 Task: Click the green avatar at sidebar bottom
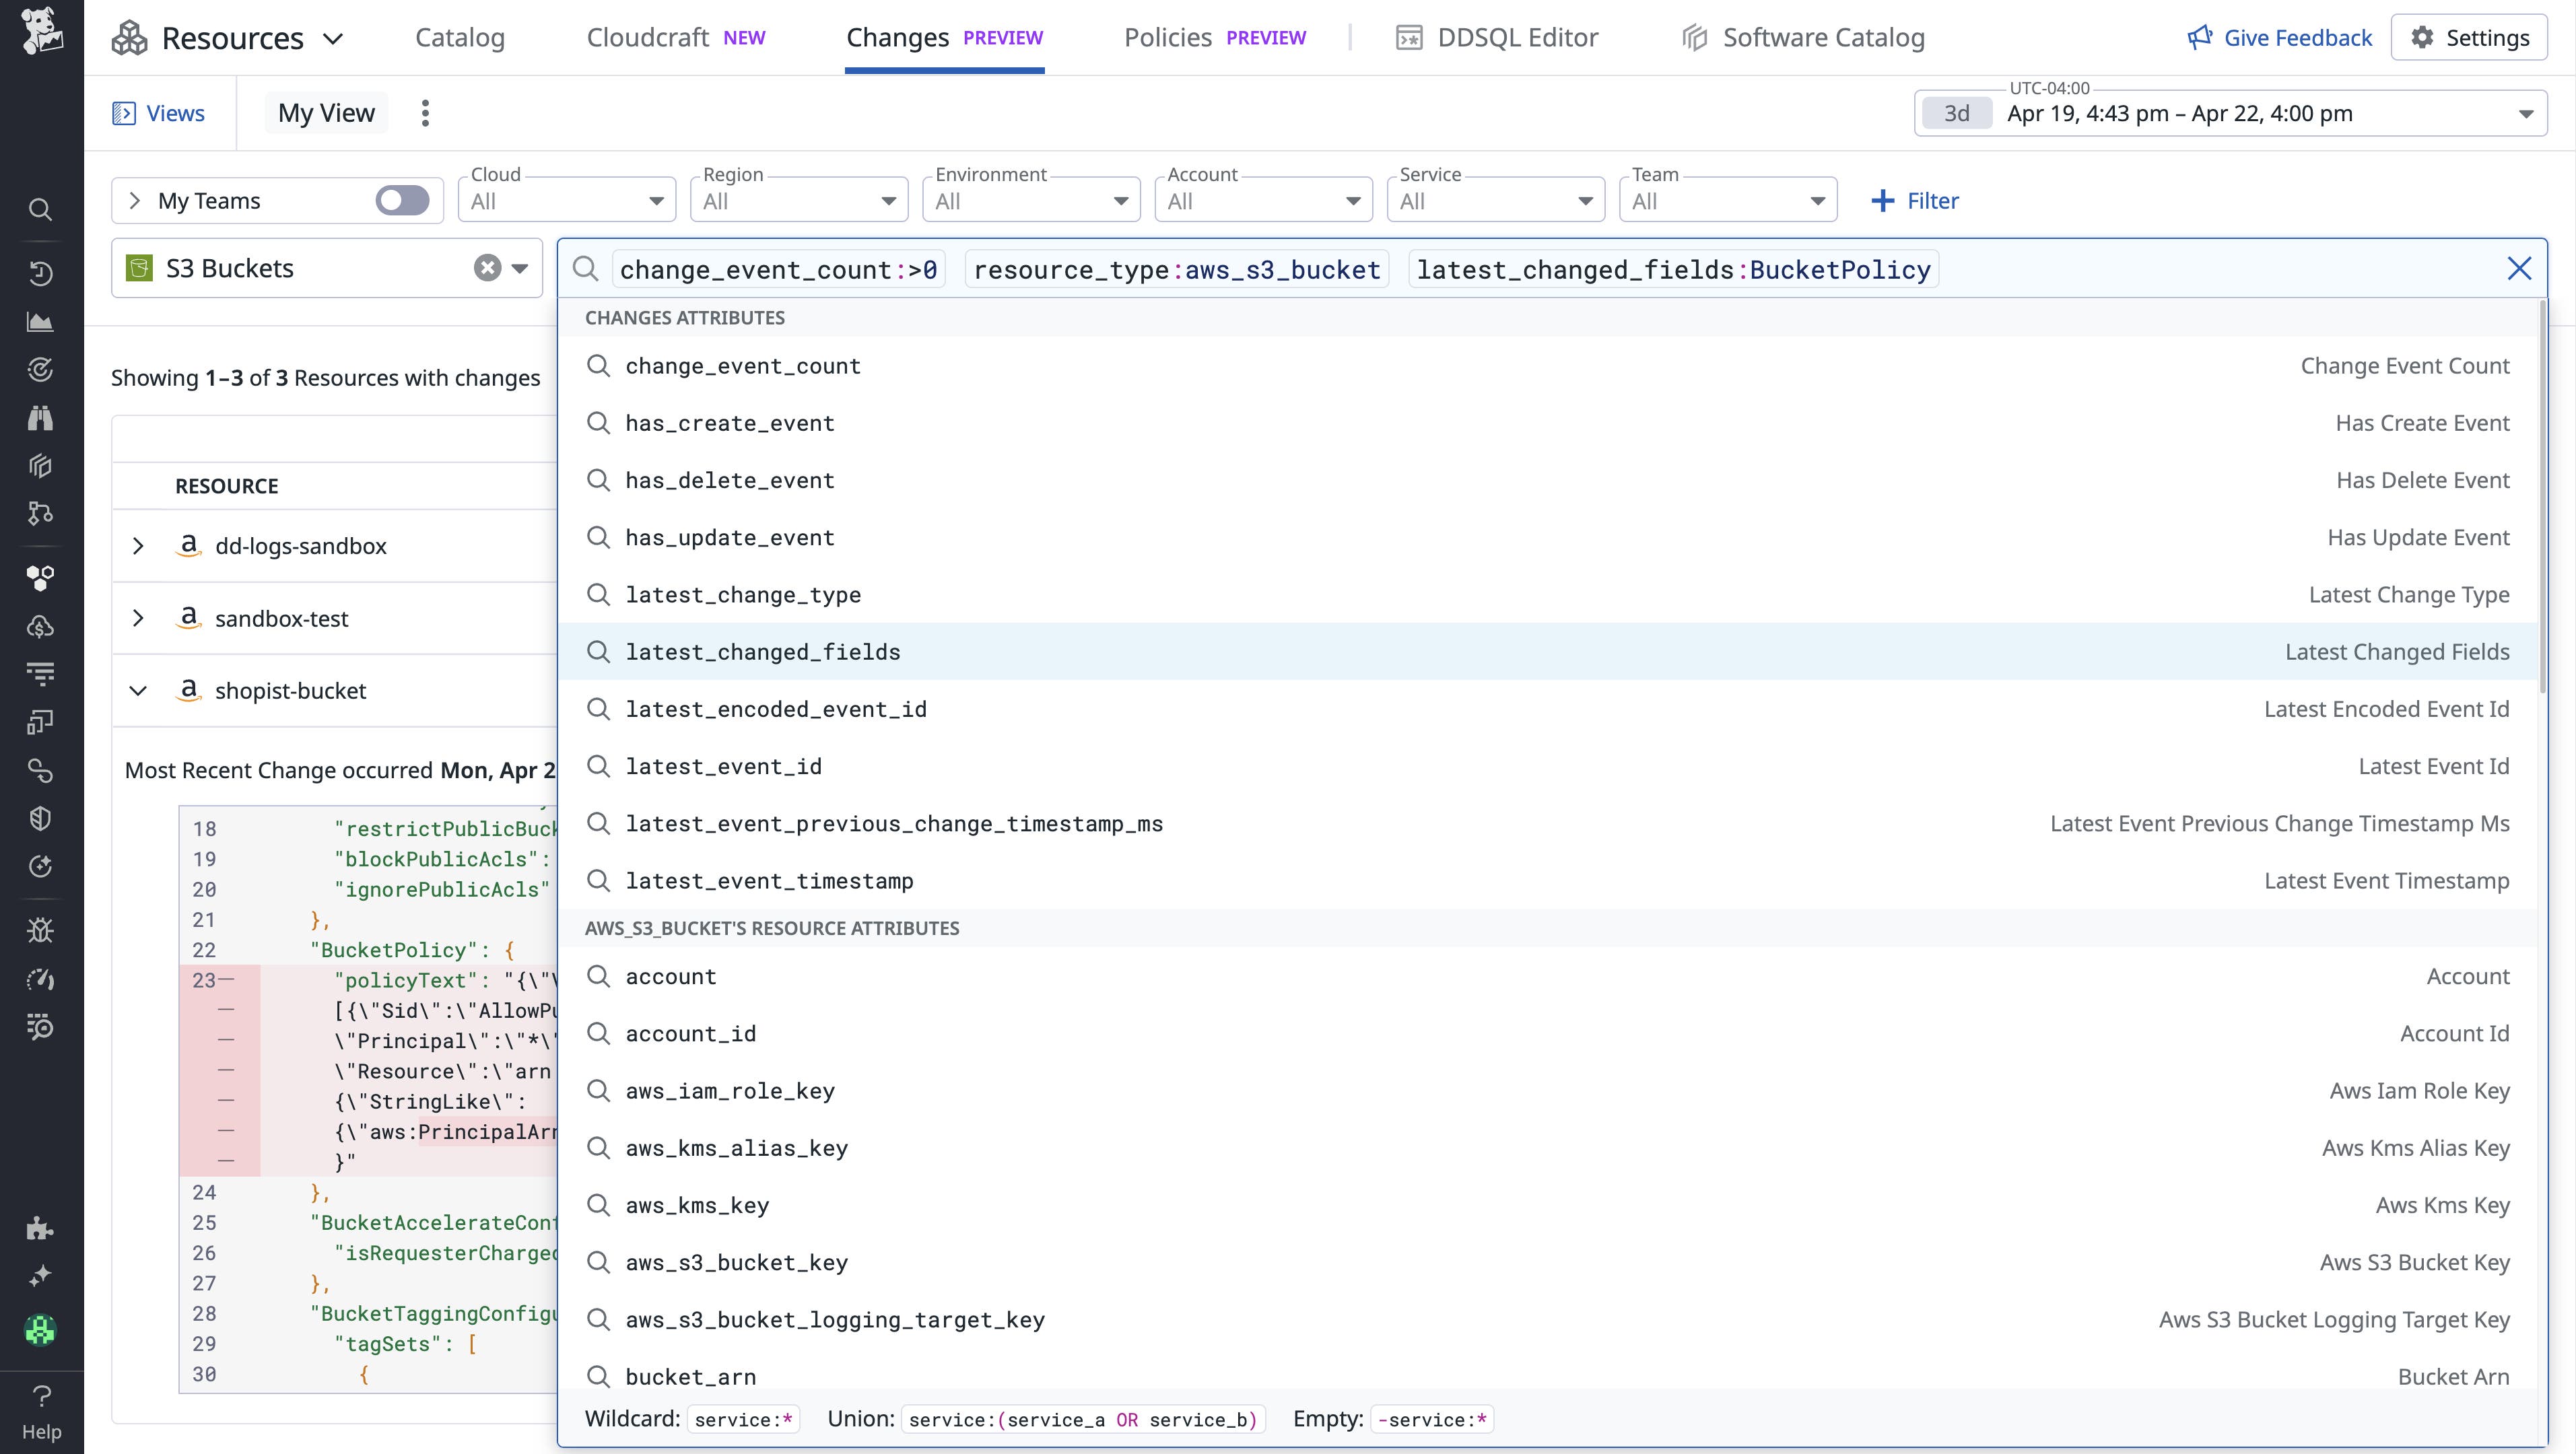click(40, 1330)
